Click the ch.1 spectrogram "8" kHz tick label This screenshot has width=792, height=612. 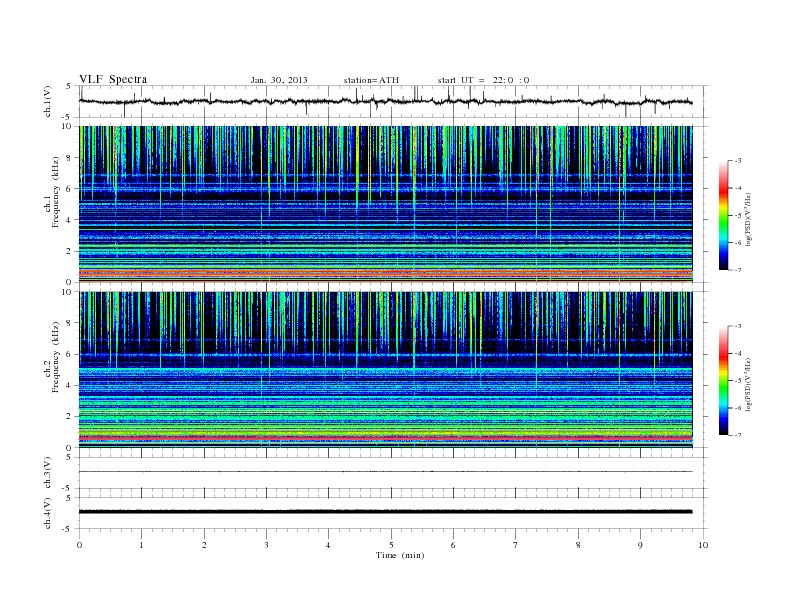click(x=69, y=158)
